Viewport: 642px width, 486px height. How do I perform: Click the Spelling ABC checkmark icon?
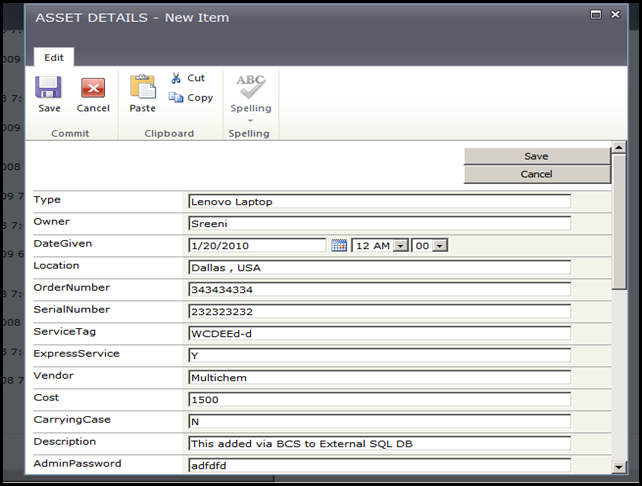[250, 86]
